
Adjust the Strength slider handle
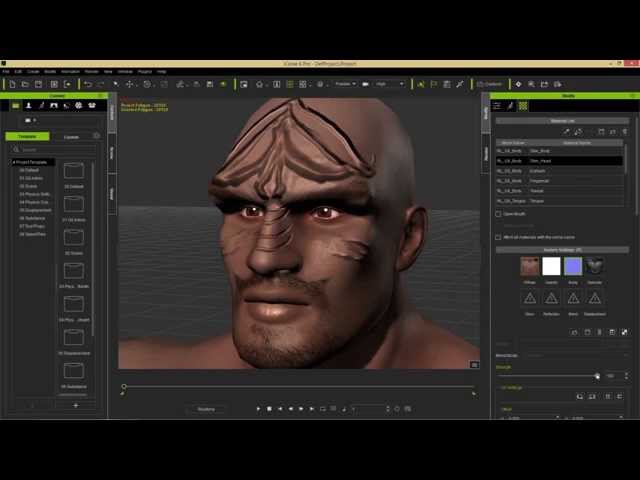pyautogui.click(x=597, y=376)
